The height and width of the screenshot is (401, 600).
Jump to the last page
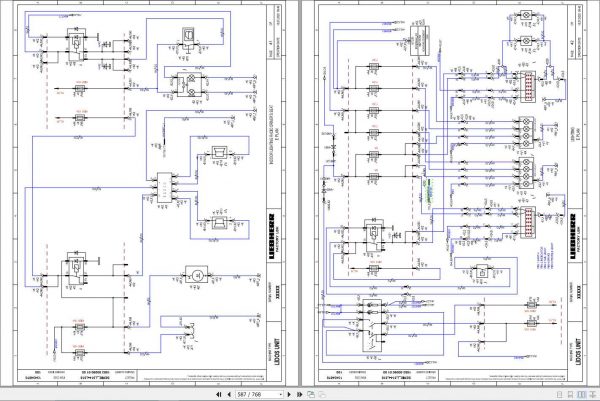(300, 394)
